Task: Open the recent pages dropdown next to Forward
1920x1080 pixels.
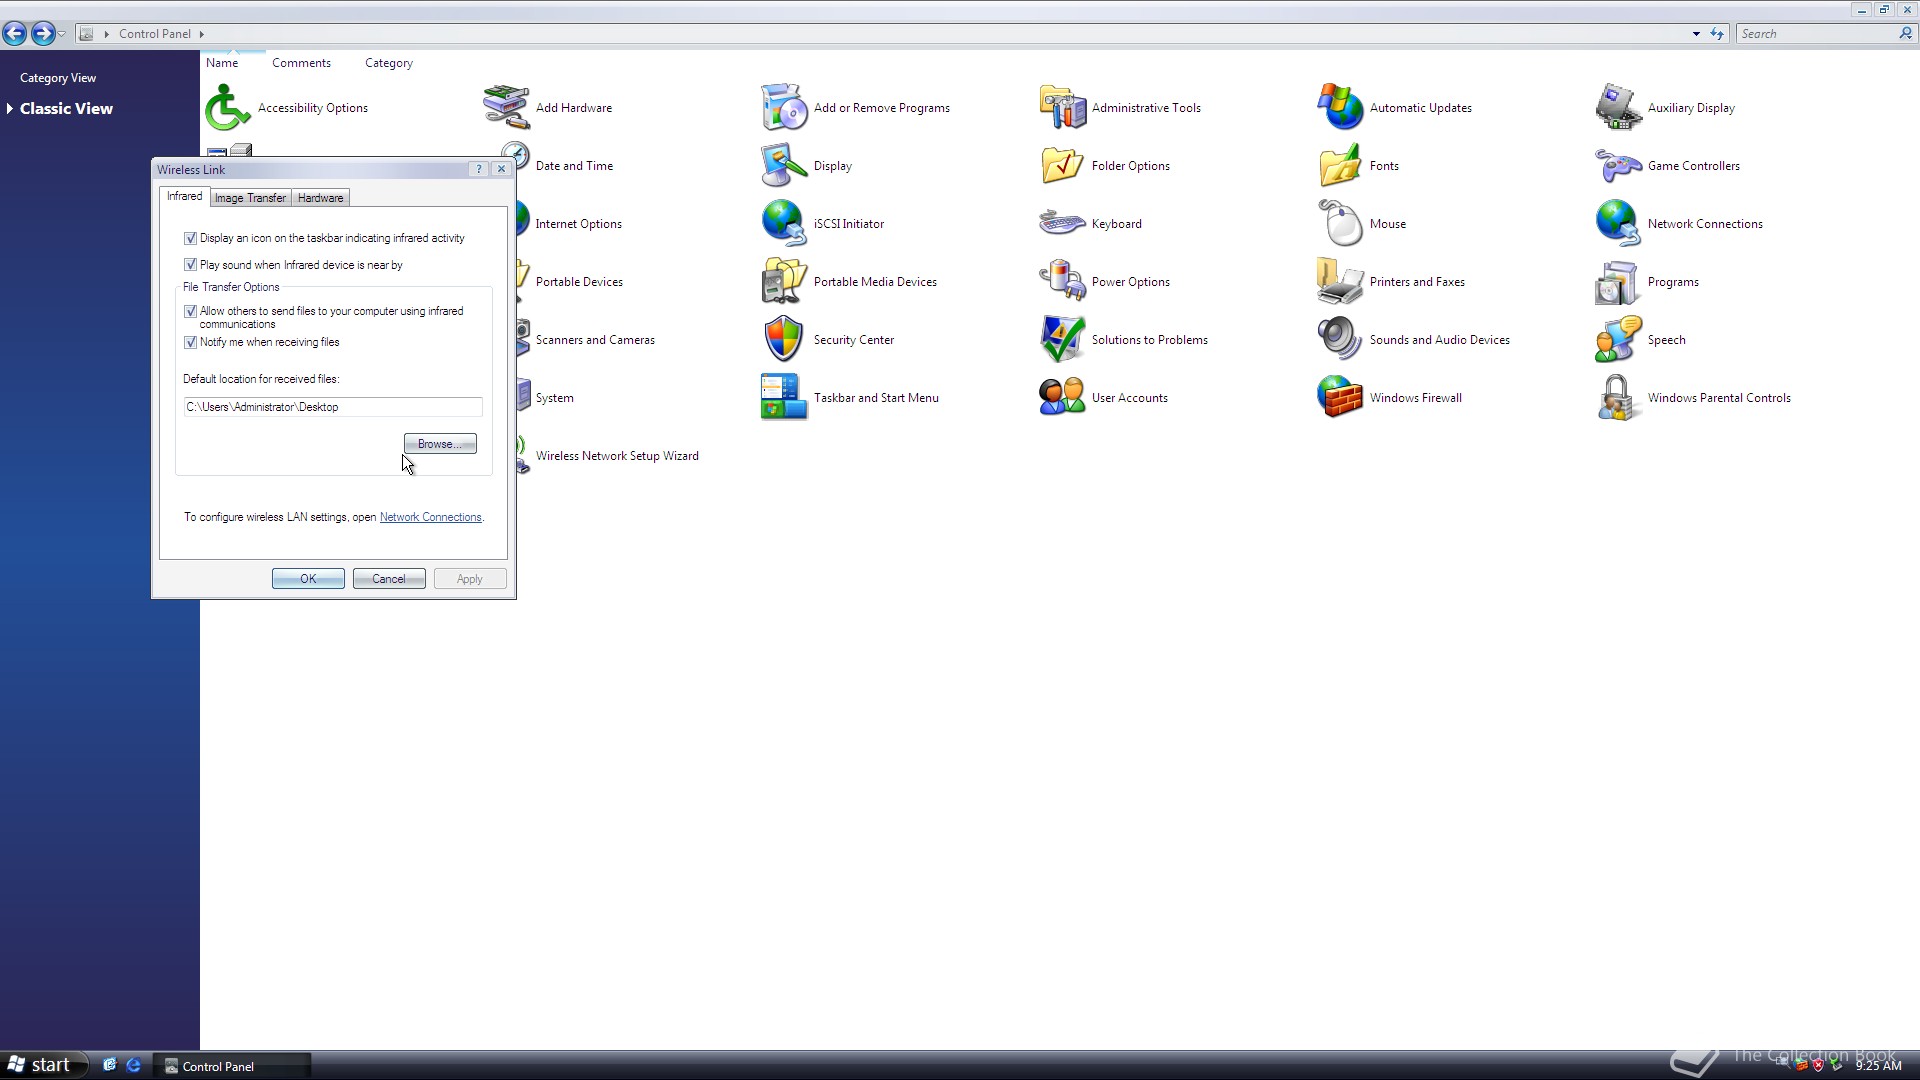Action: 62,34
